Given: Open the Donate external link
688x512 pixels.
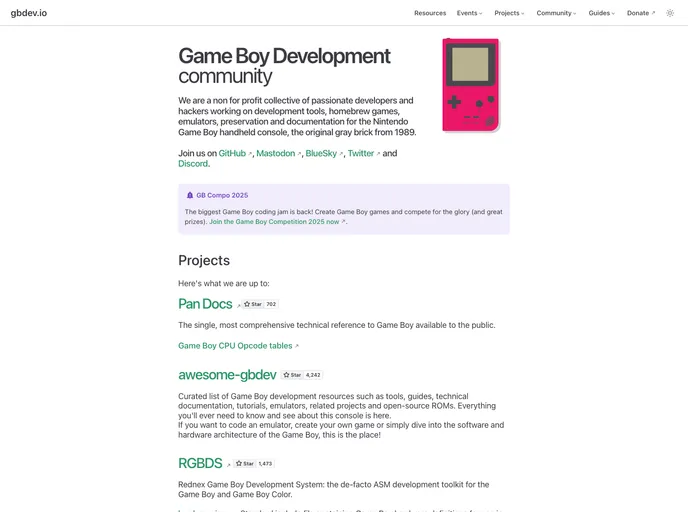Looking at the screenshot, I should 641,13.
